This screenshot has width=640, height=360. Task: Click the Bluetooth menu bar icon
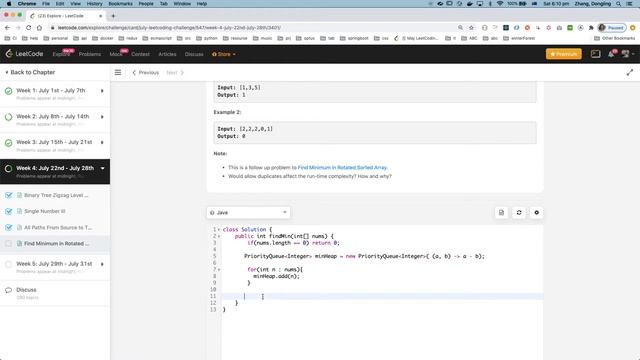pyautogui.click(x=490, y=4)
